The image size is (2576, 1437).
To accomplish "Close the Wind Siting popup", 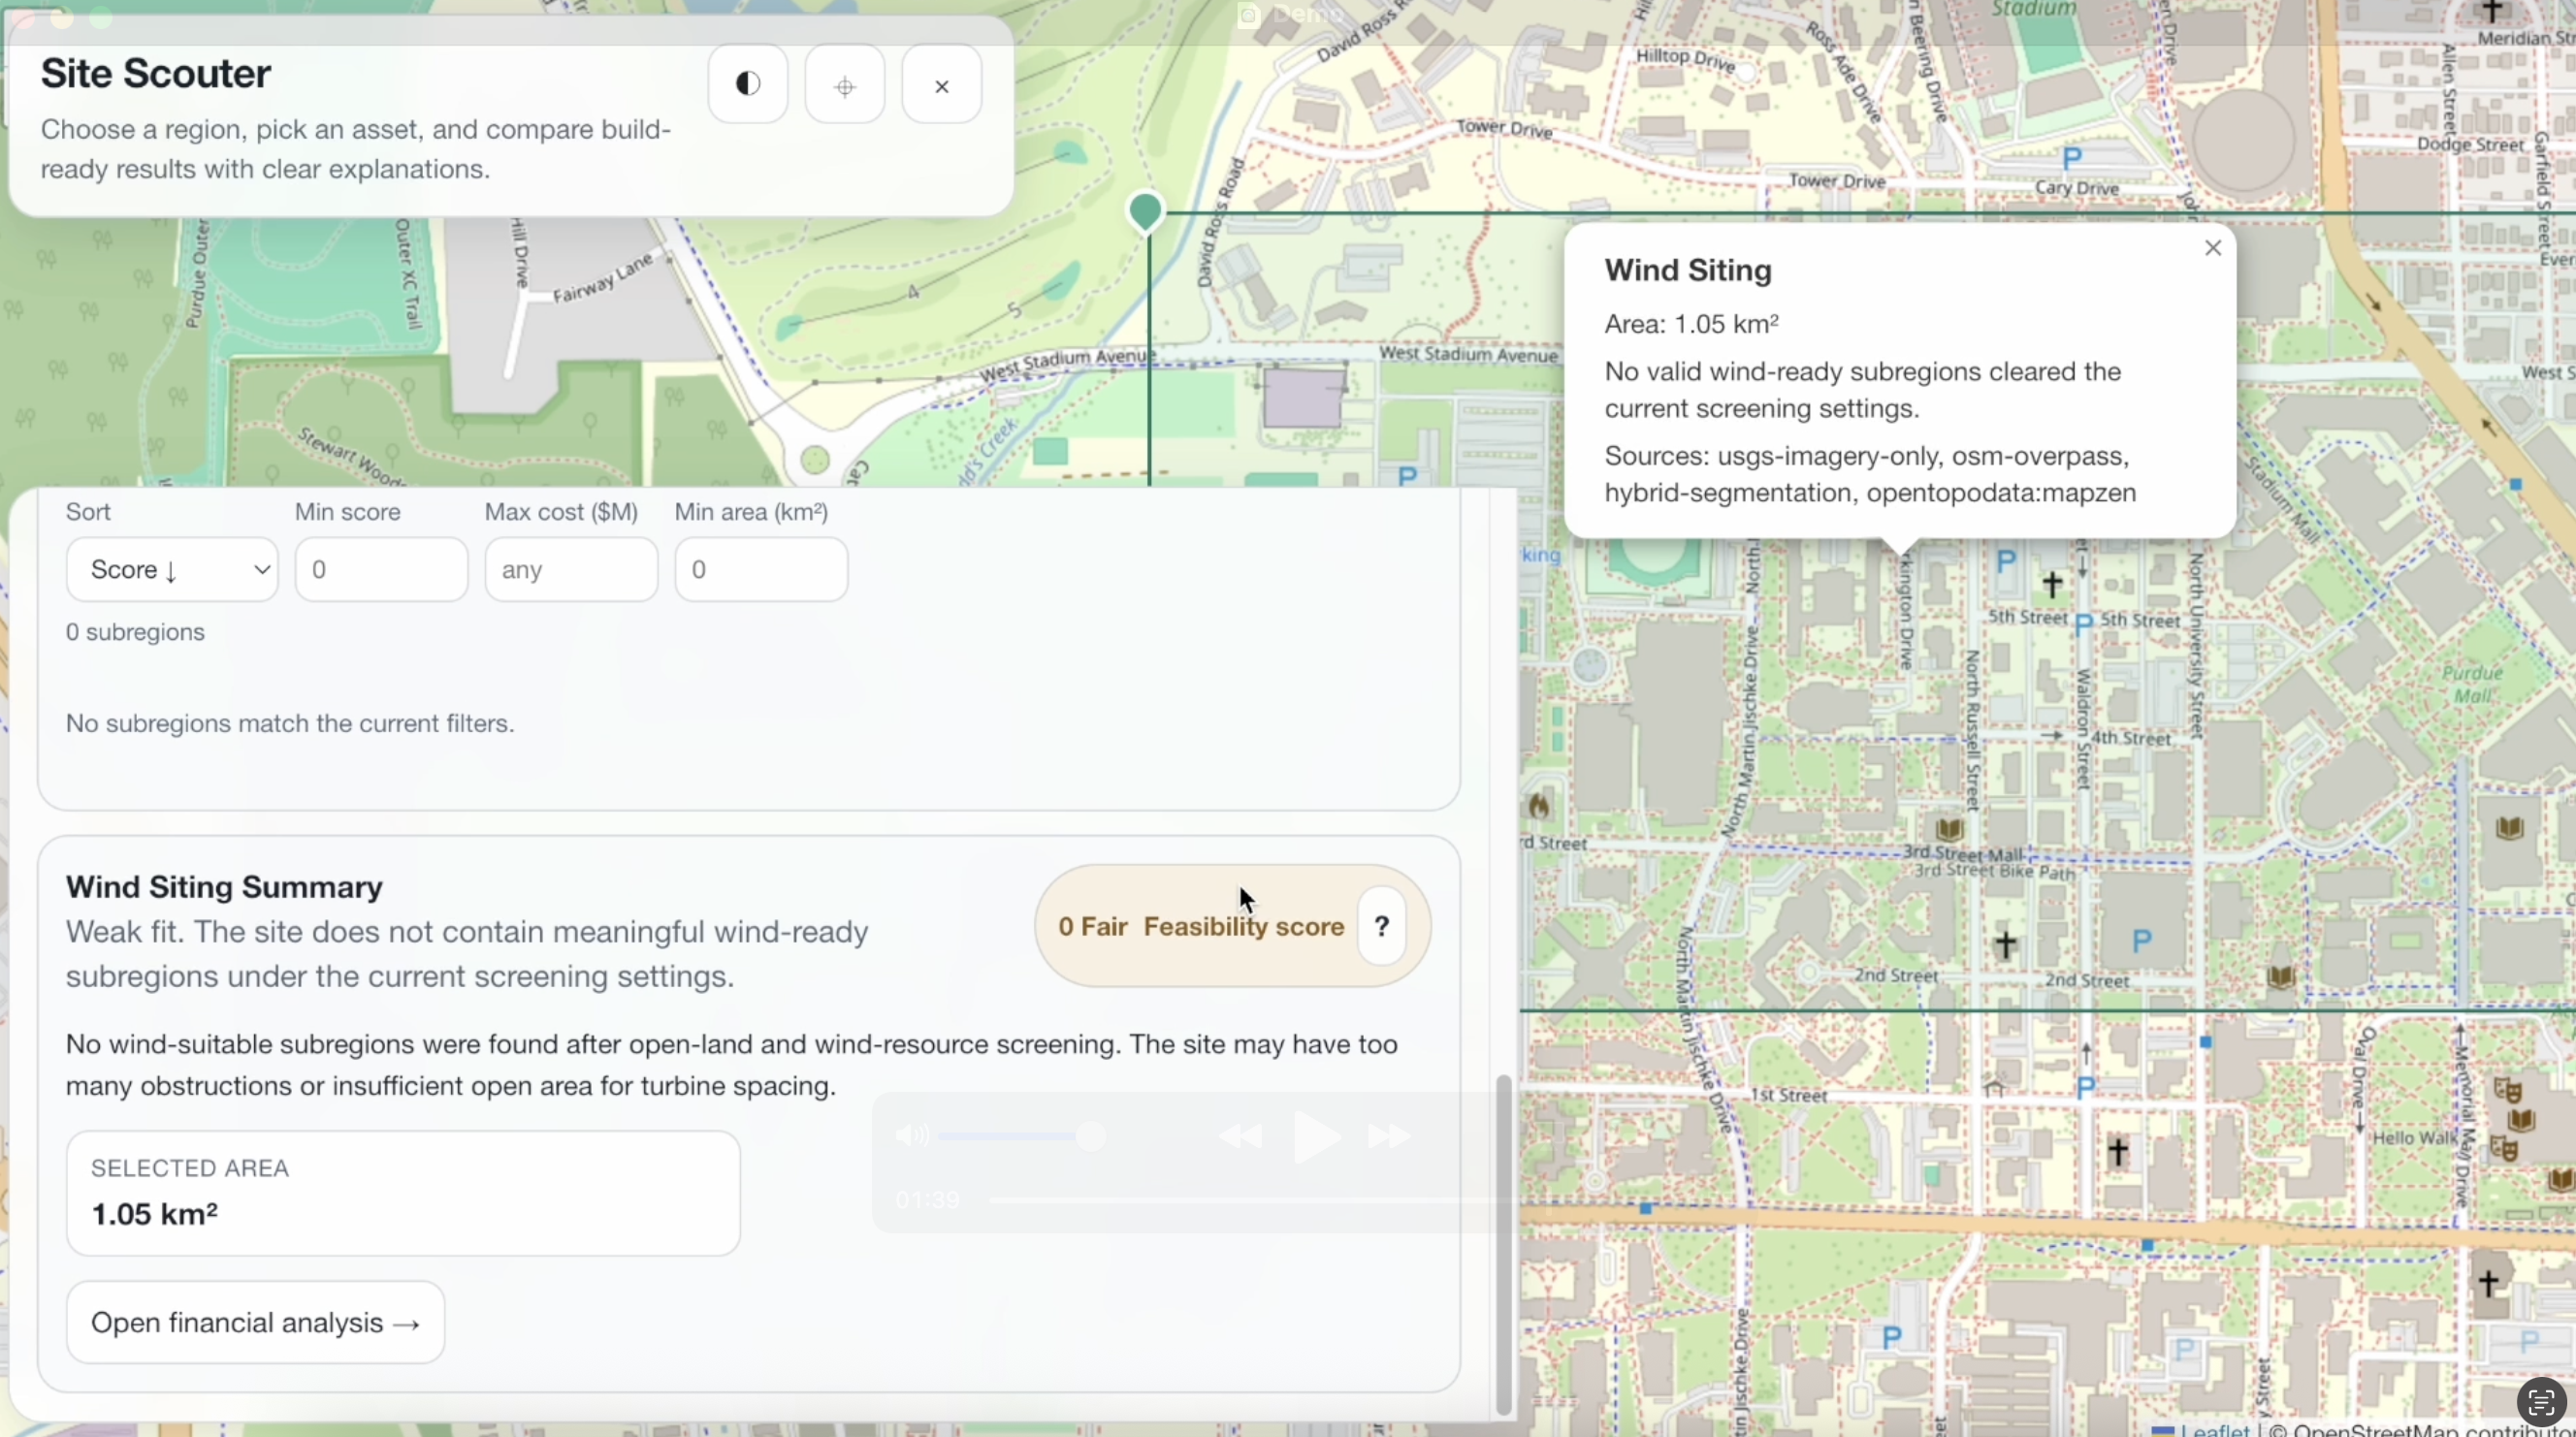I will [x=2212, y=248].
